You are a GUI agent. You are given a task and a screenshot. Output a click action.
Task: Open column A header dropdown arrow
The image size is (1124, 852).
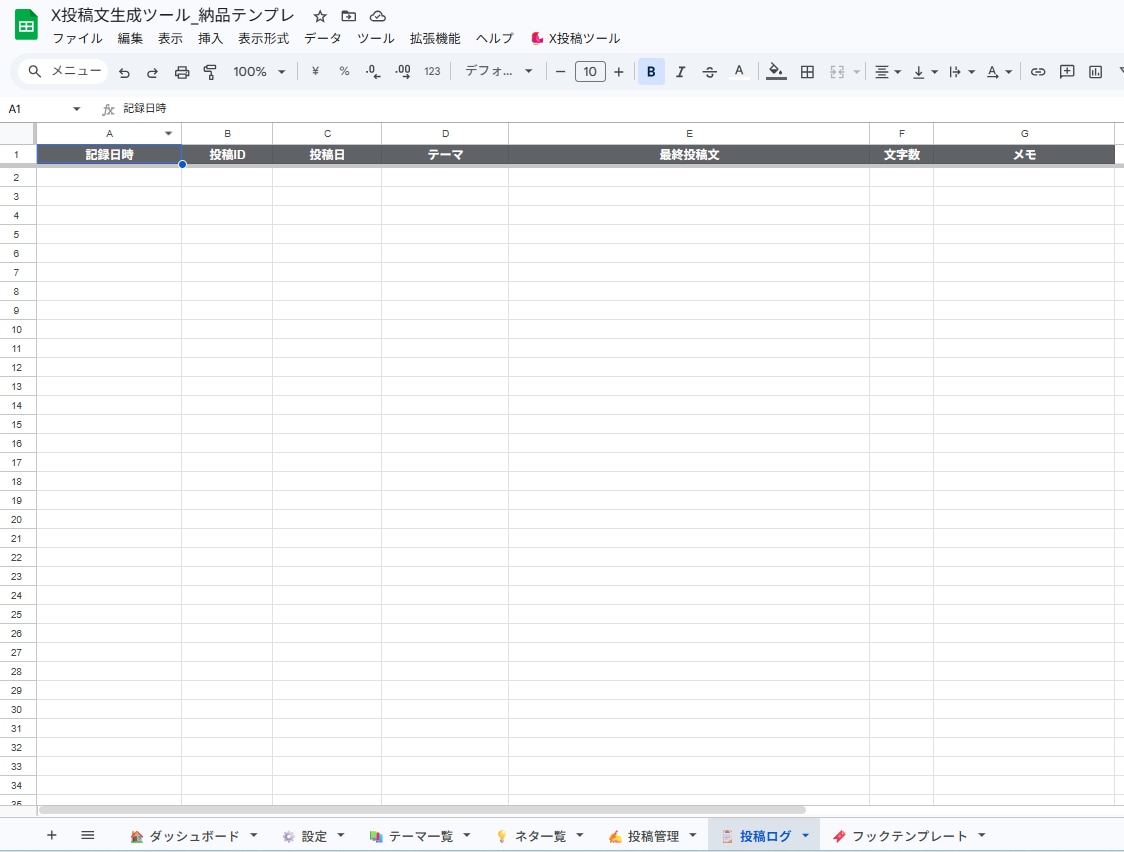point(168,133)
